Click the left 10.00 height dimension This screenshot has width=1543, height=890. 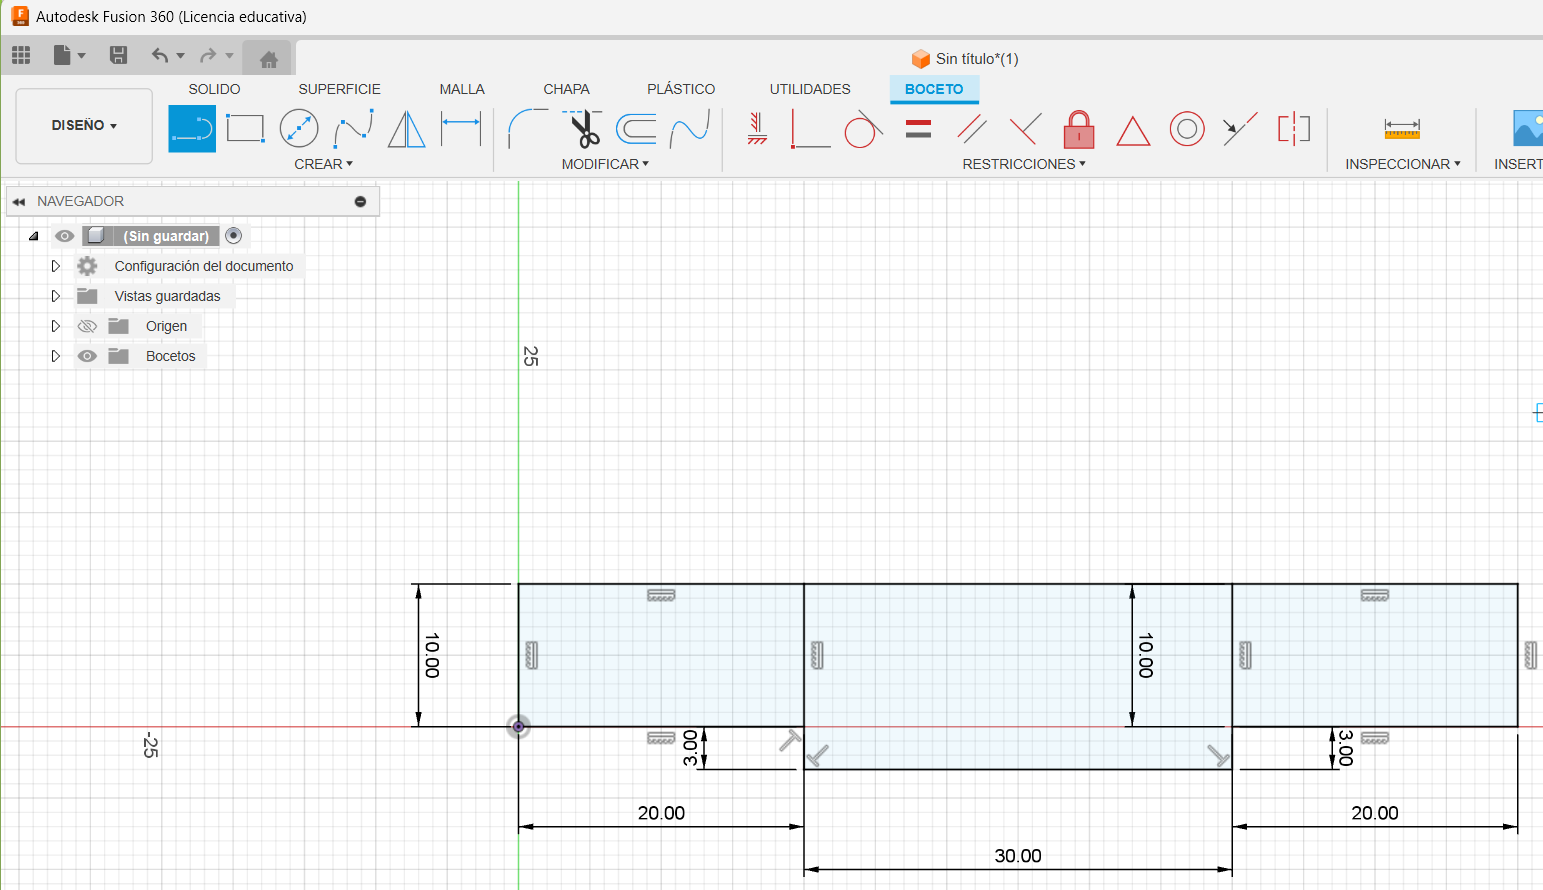point(432,655)
